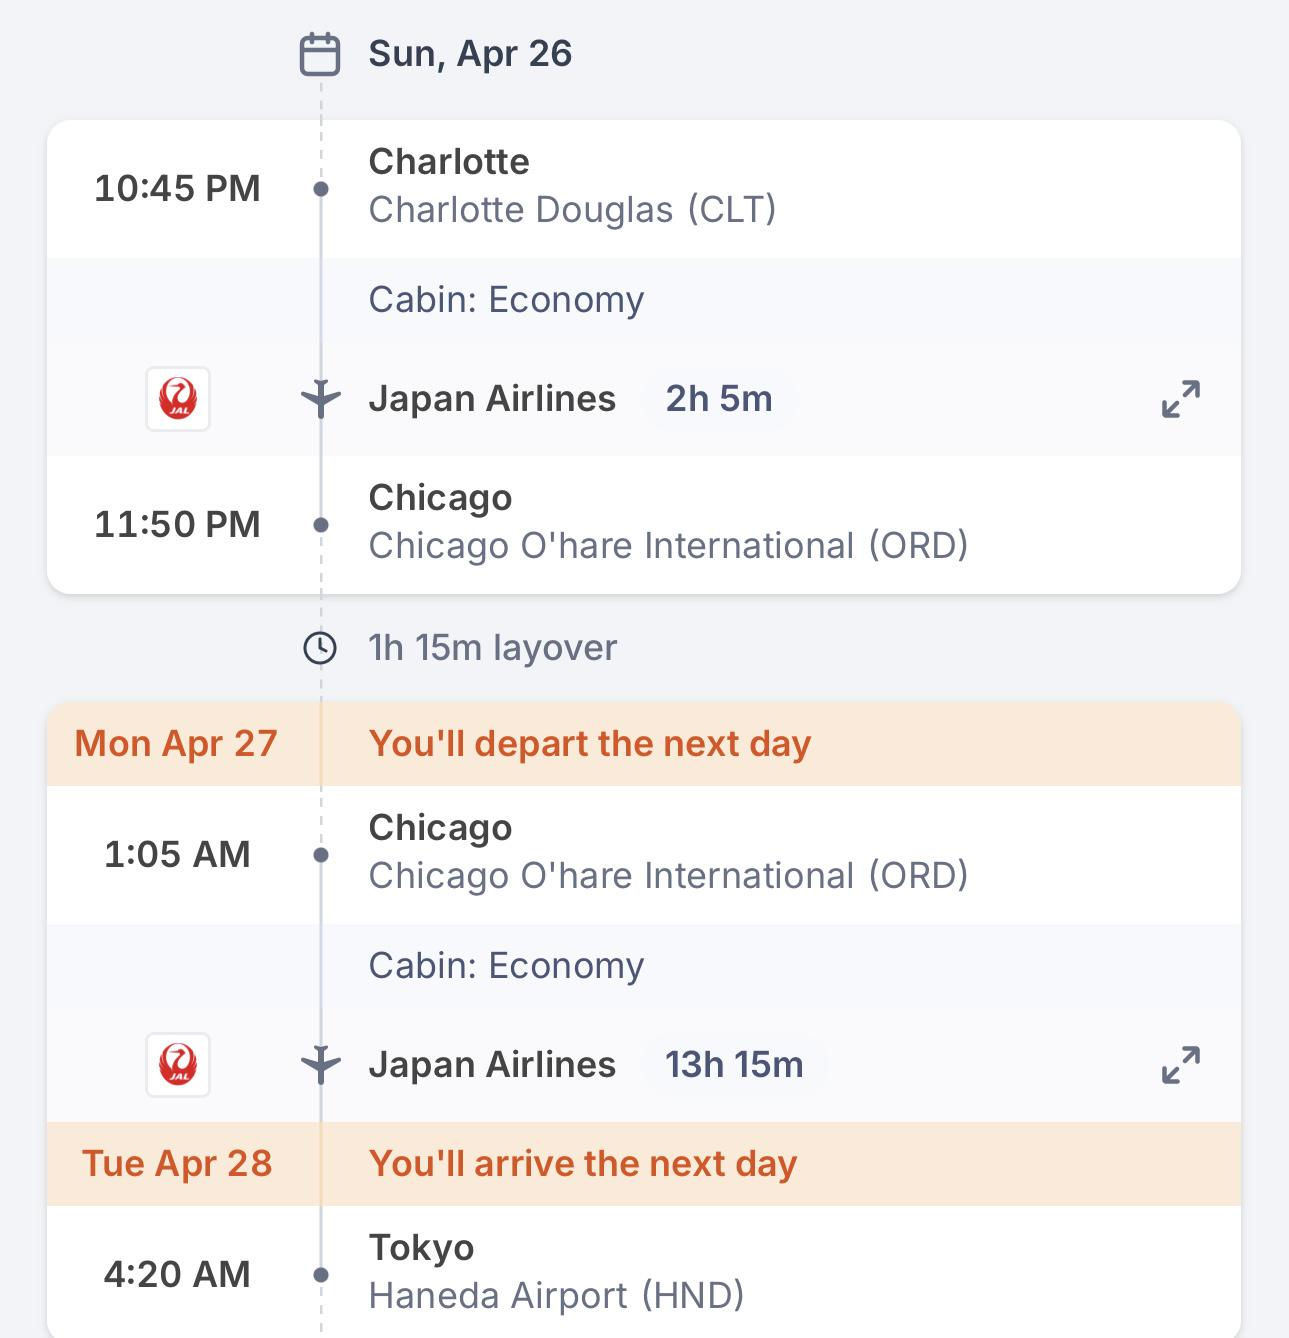
Task: Select the Haneda Airport (HND) text
Action: click(556, 1296)
